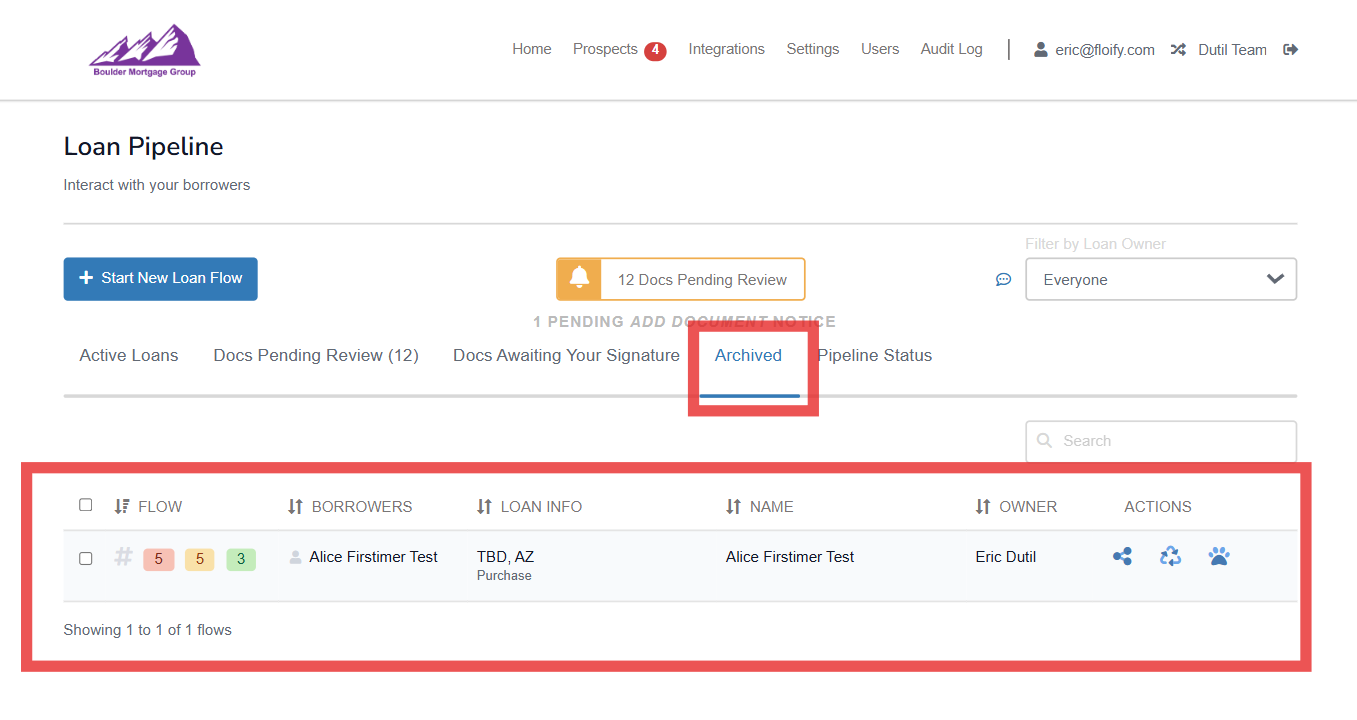Click the hash icon in Alice's flow row
The width and height of the screenshot is (1357, 720).
(123, 557)
